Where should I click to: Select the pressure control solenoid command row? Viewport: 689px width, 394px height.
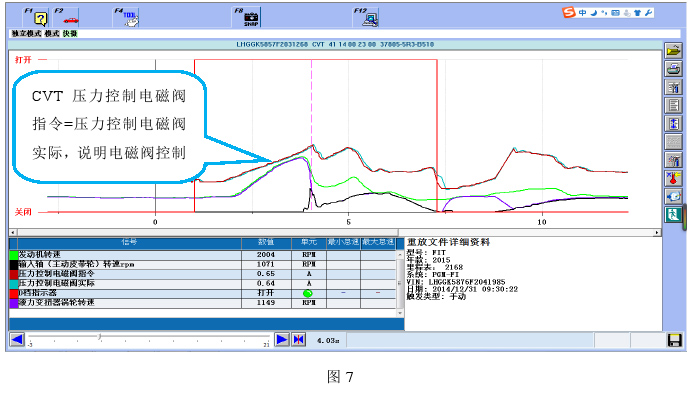point(203,274)
